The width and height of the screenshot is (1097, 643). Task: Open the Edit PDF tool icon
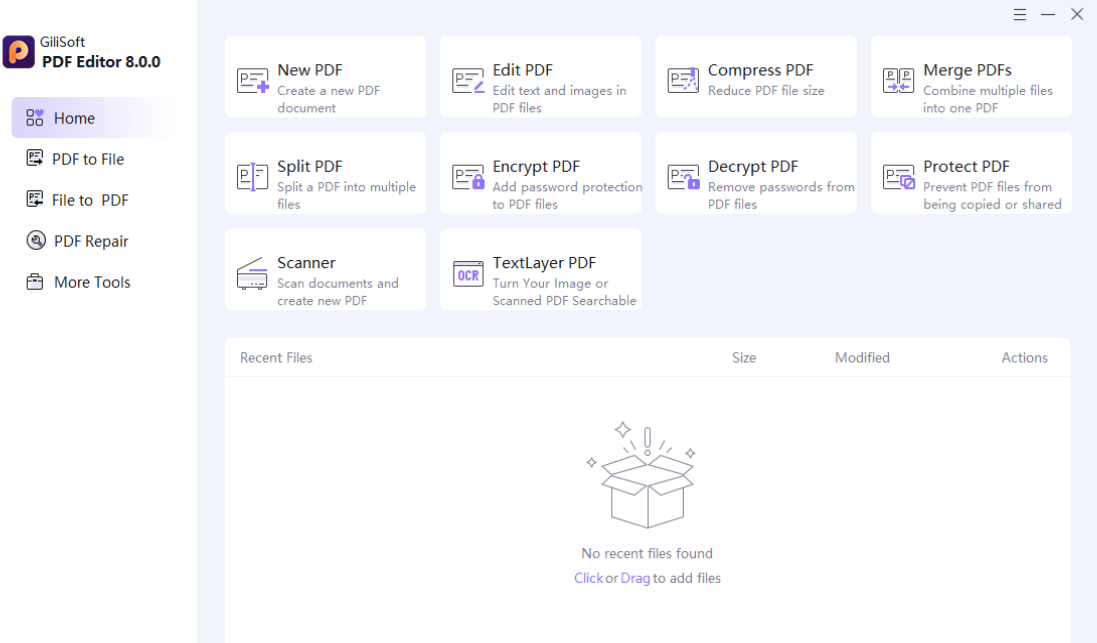point(468,80)
